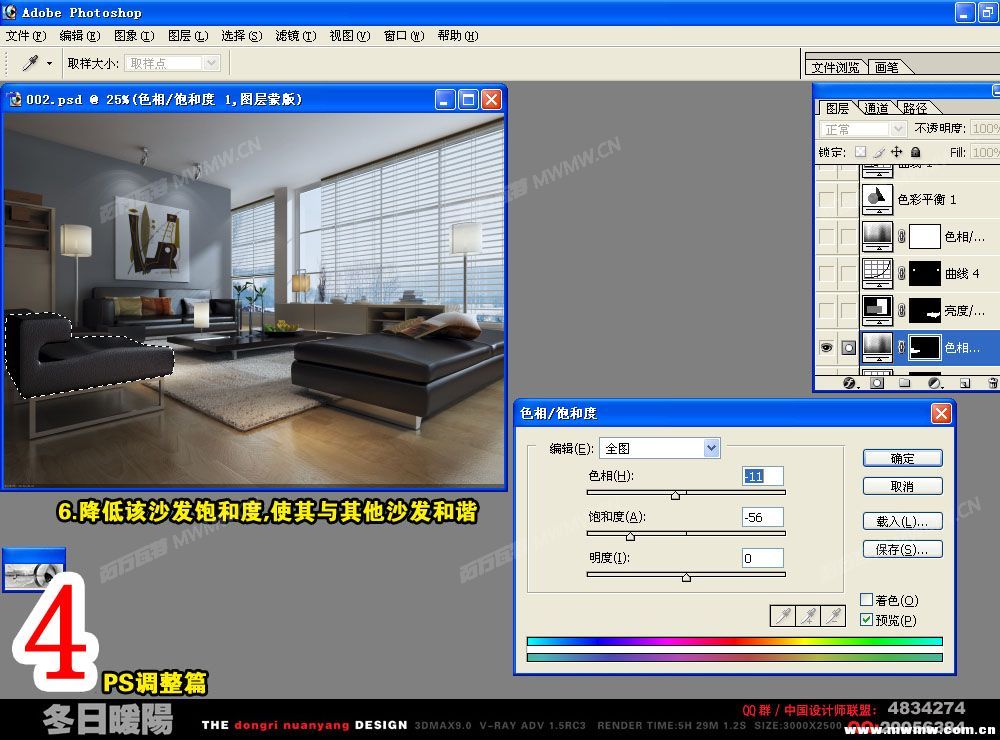The height and width of the screenshot is (740, 1000).
Task: Select the 亮度/... adjustment layer thumbnail
Action: [878, 310]
